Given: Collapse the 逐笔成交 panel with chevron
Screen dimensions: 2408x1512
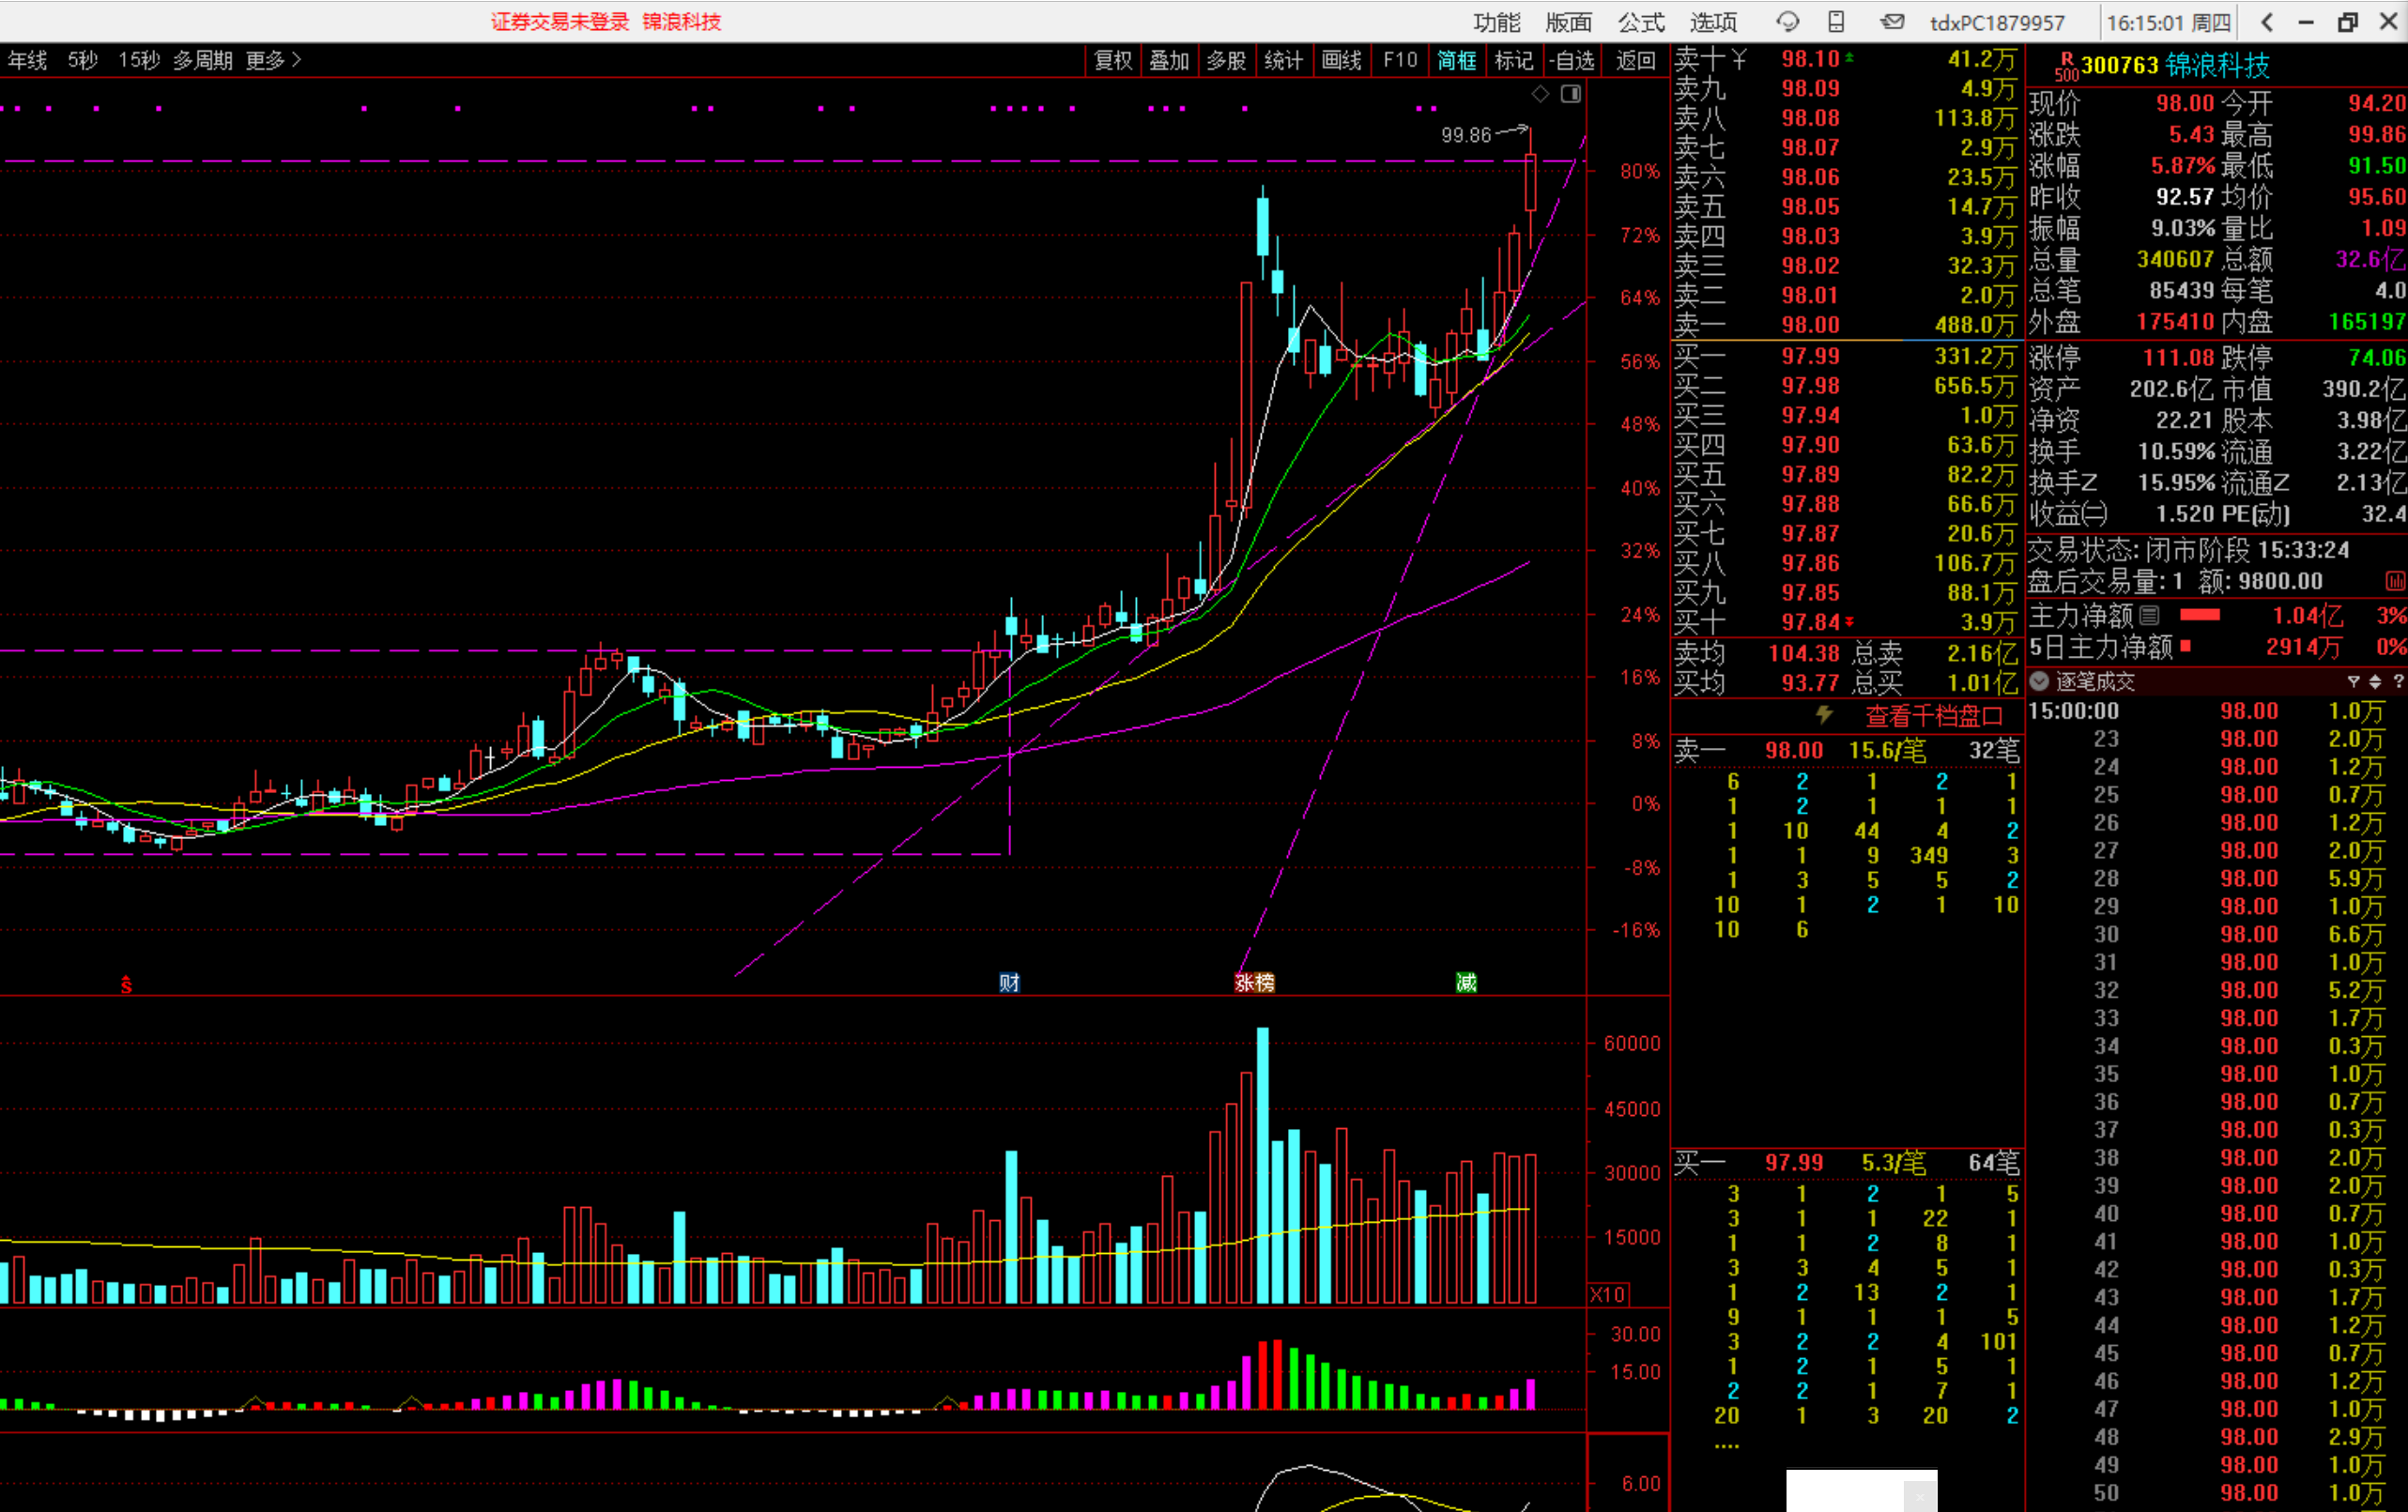Looking at the screenshot, I should tap(2040, 682).
